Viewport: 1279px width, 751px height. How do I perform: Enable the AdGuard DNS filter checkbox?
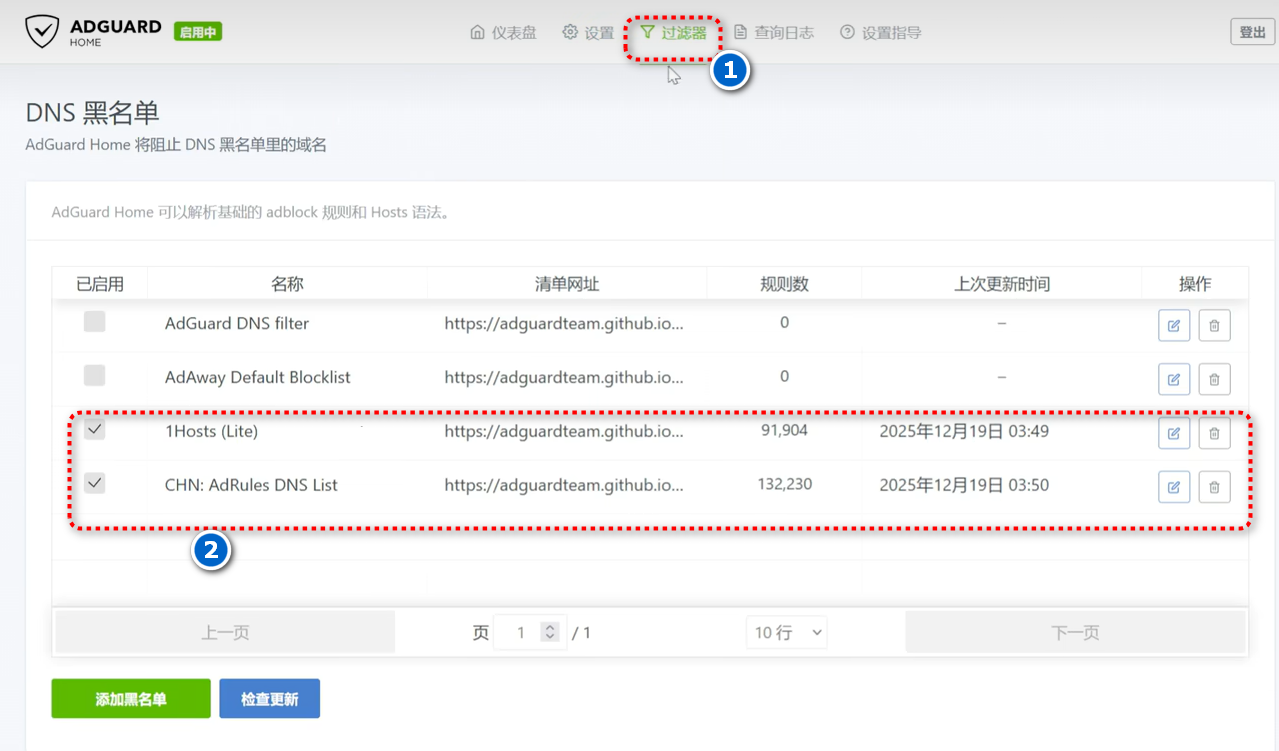(94, 322)
